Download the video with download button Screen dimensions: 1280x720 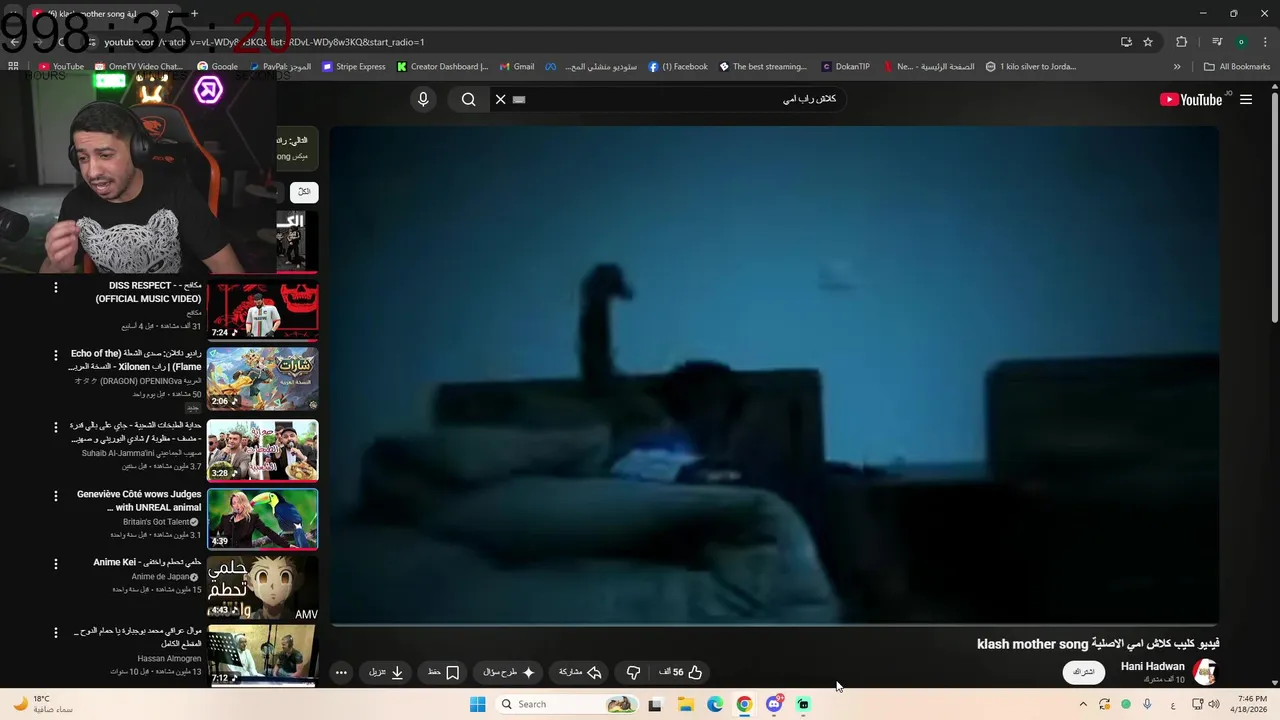(386, 672)
